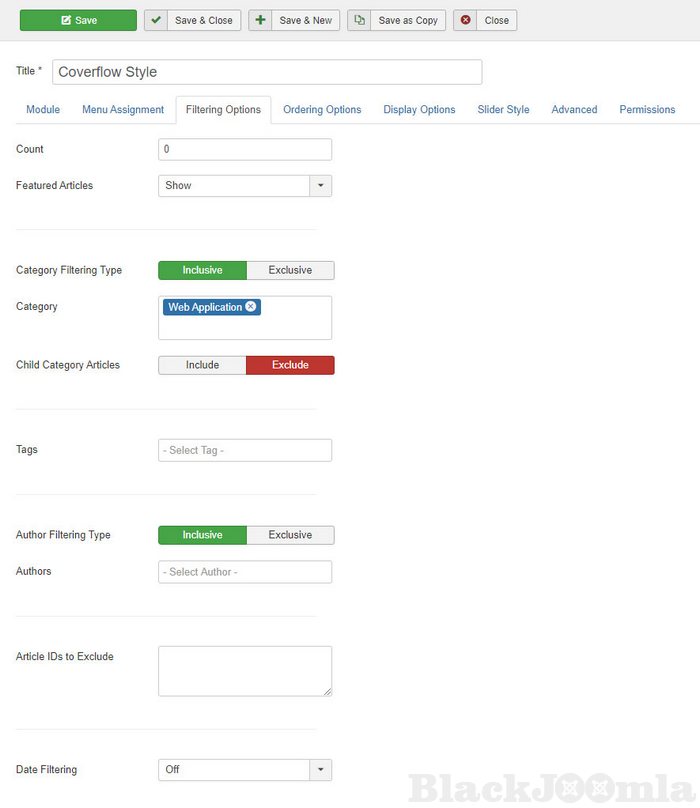This screenshot has height=808, width=700.
Task: Set Category Filtering Type to Exclusive
Action: [x=290, y=270]
